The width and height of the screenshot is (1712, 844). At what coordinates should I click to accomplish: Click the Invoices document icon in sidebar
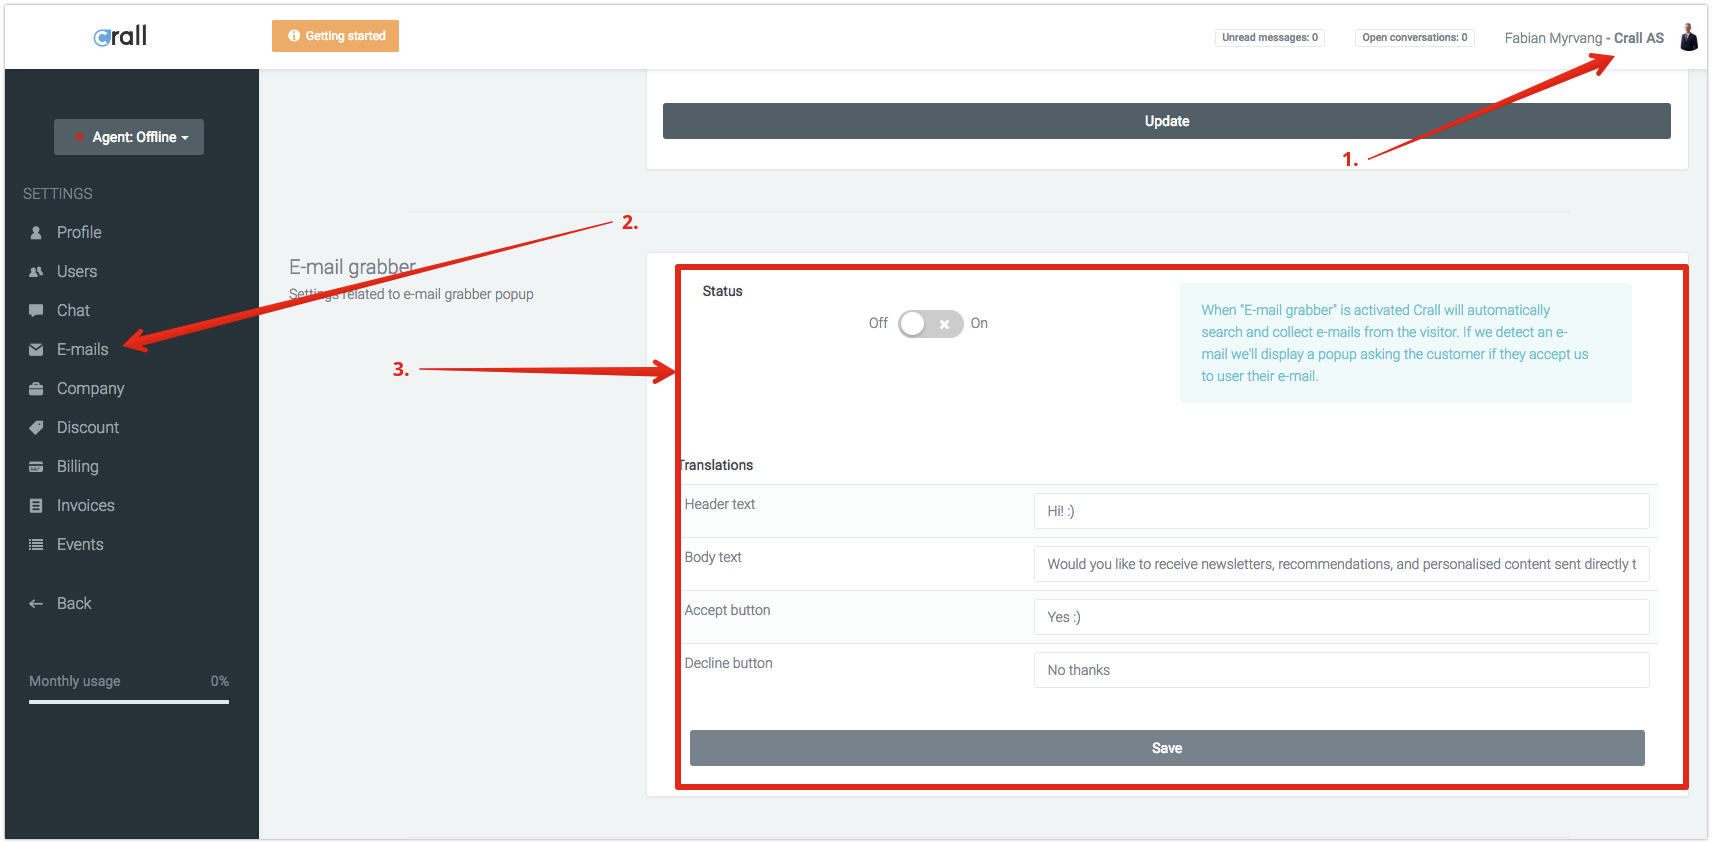[x=36, y=506]
